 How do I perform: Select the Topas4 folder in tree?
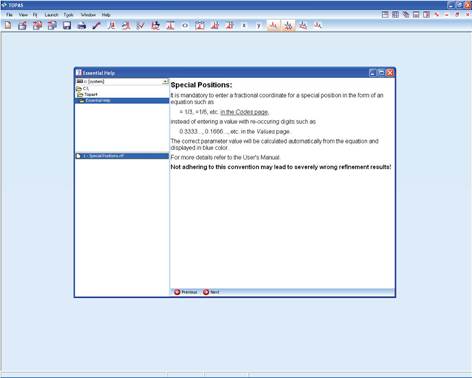[x=87, y=94]
